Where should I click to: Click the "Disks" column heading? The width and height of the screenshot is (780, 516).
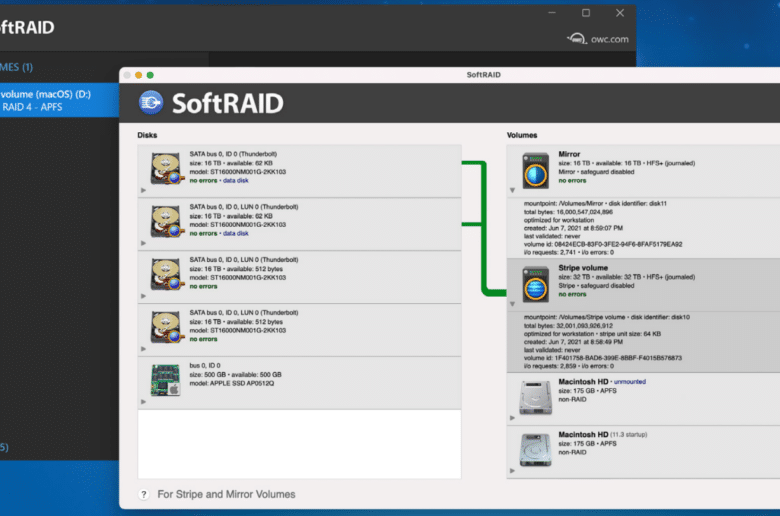(147, 135)
